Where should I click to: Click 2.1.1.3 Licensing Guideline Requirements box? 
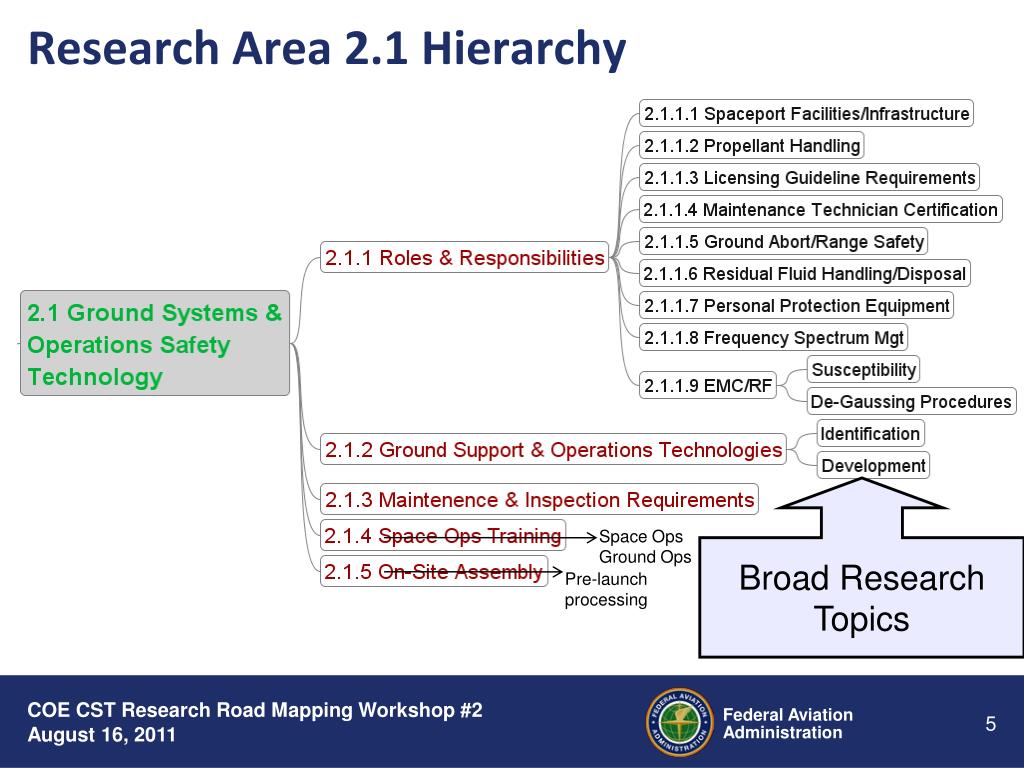[809, 177]
